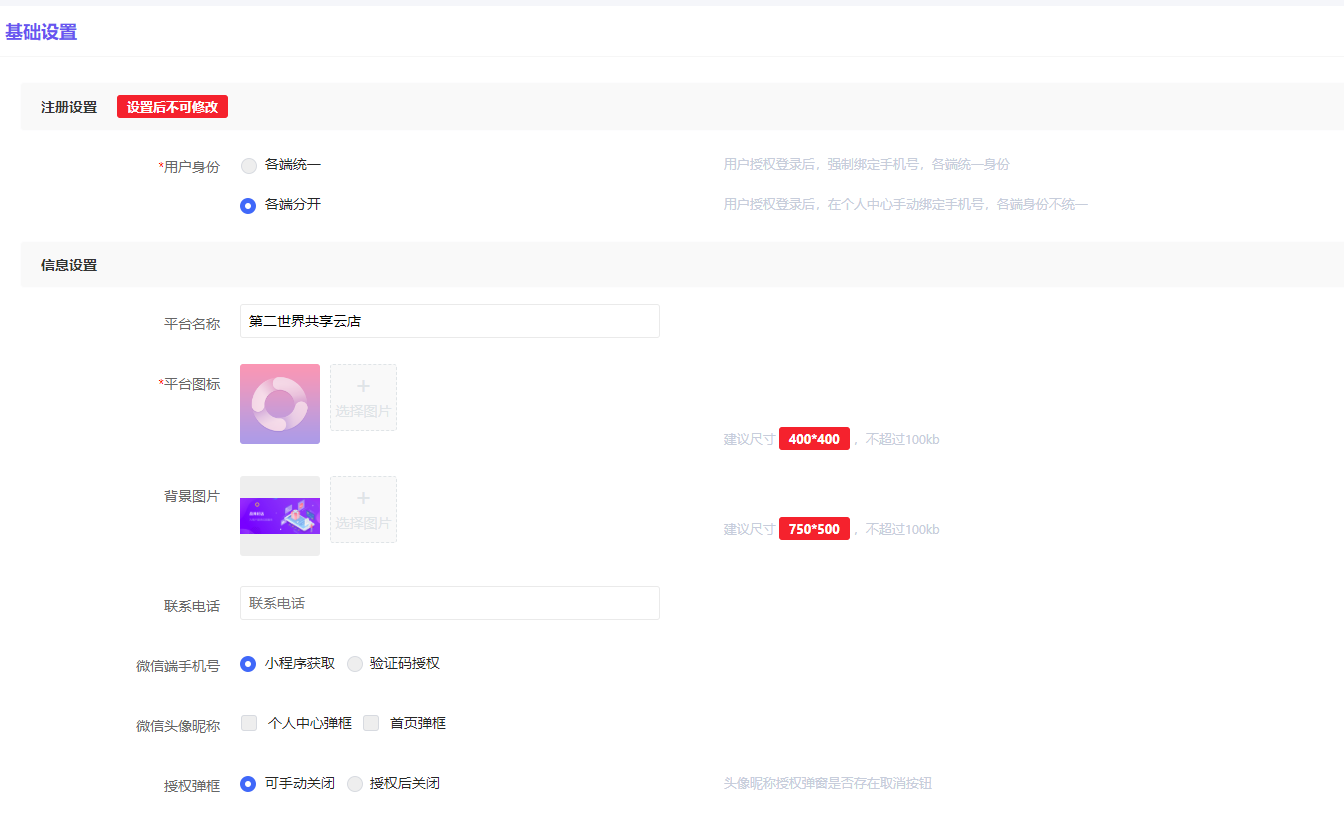Click the plus icon beside the platform icon
This screenshot has width=1344, height=822.
363,387
